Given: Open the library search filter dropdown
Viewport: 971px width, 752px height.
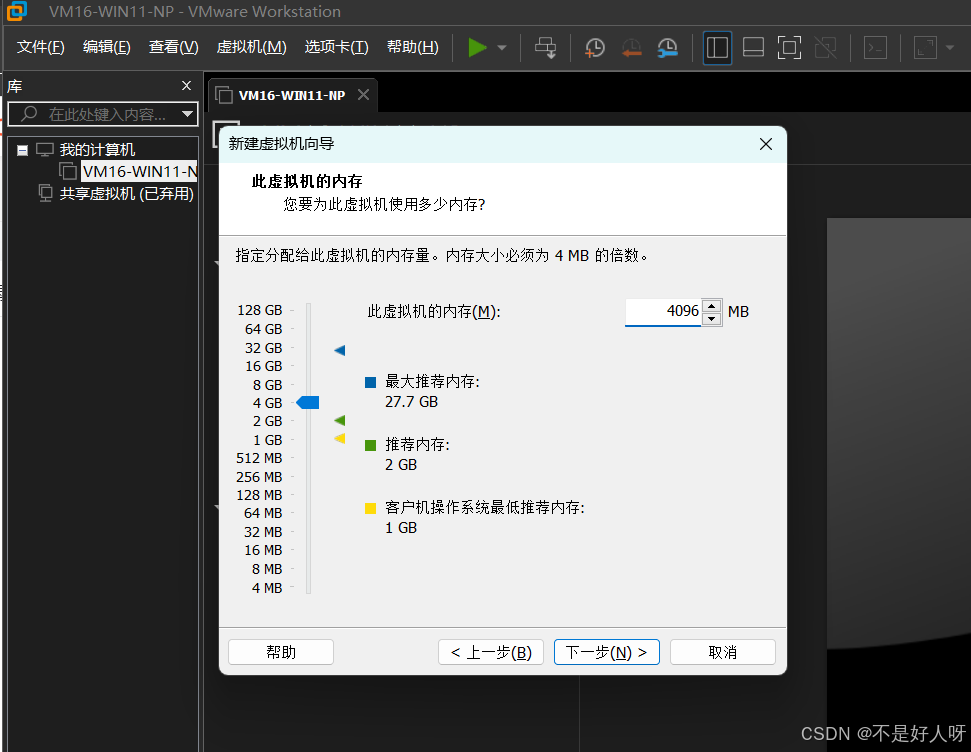Looking at the screenshot, I should tap(187, 114).
